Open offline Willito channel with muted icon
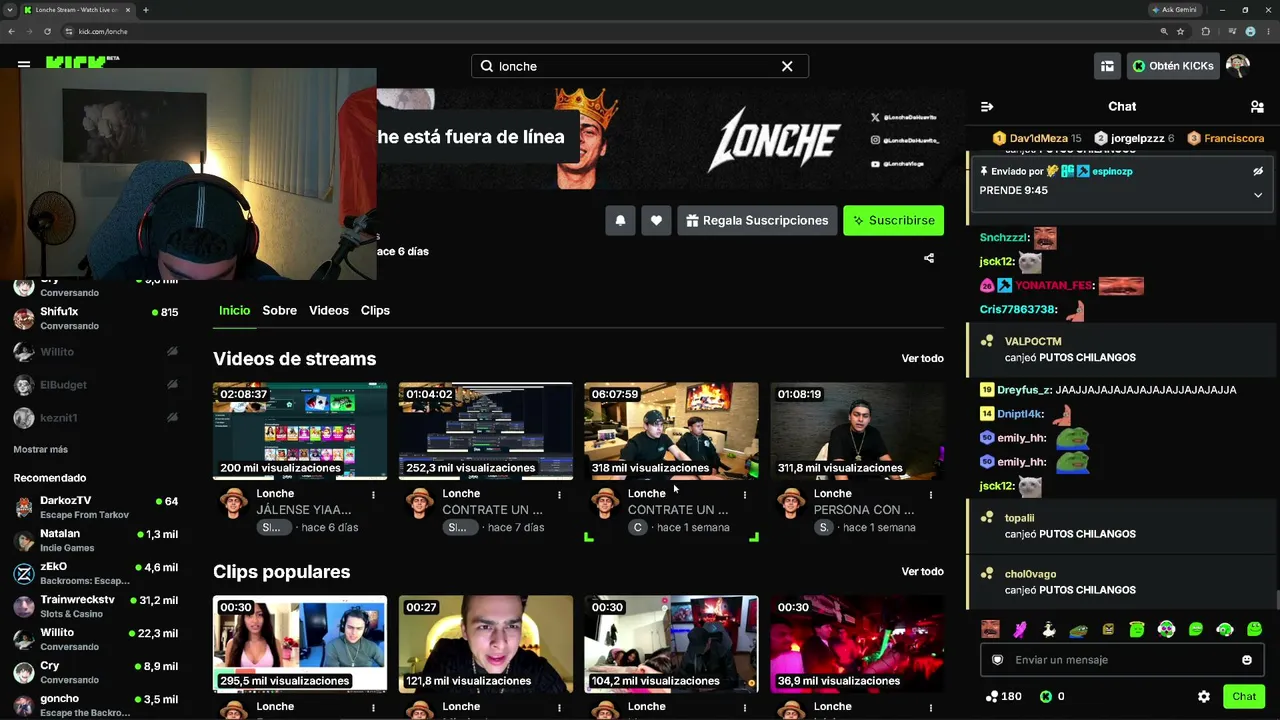The height and width of the screenshot is (720, 1280). [95, 352]
